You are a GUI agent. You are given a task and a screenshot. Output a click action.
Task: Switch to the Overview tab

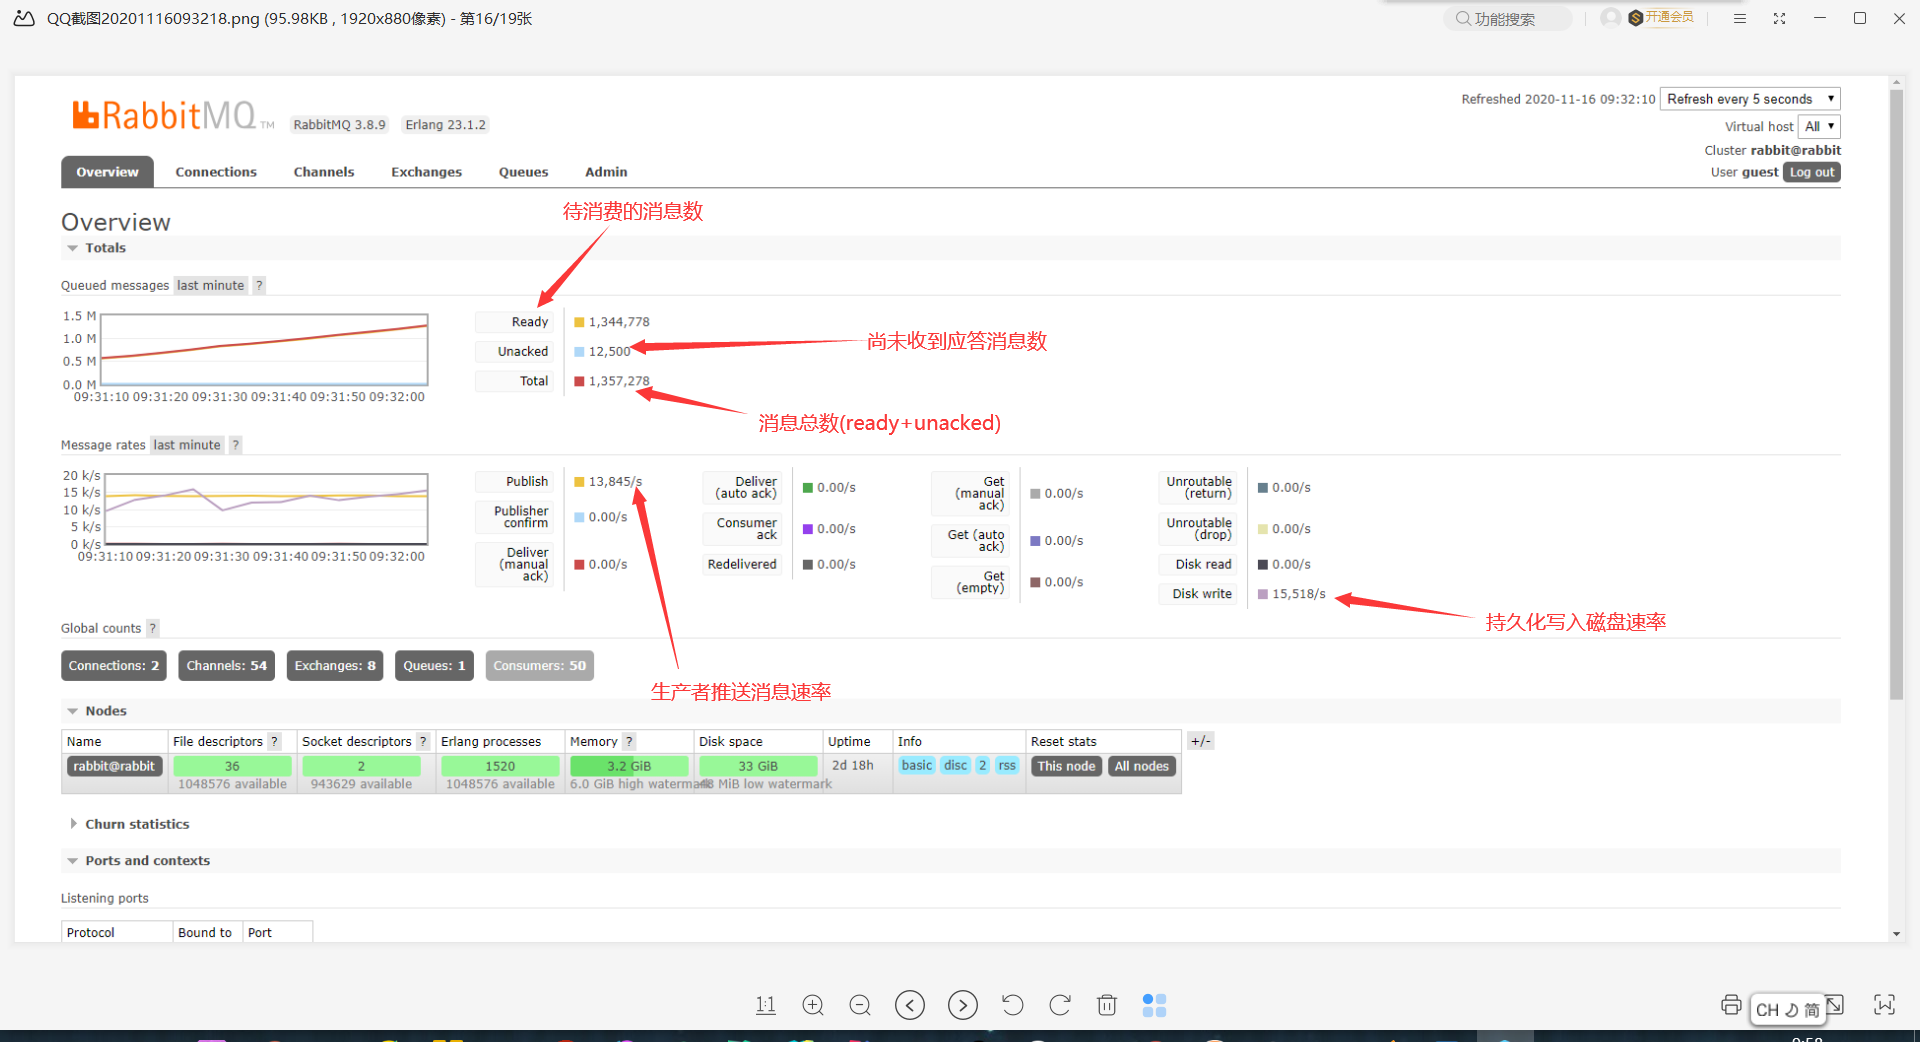(x=108, y=172)
